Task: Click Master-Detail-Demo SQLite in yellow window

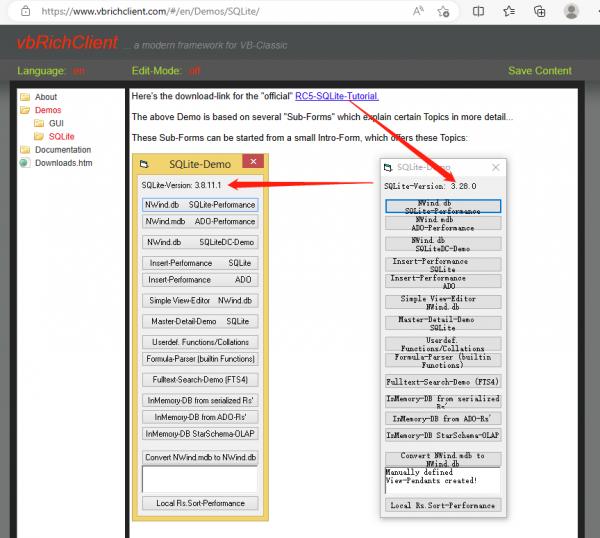Action: pos(200,321)
